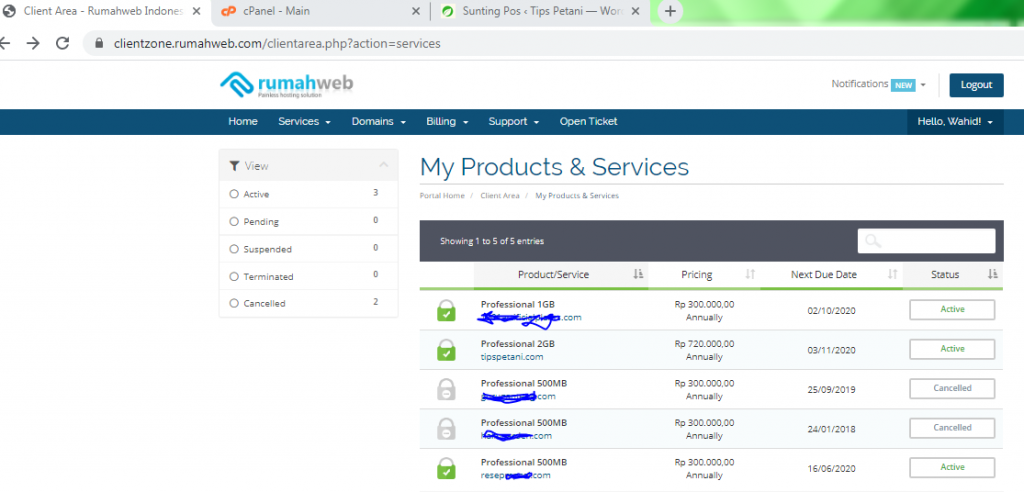1024x492 pixels.
Task: Click the Rumahweb logo
Action: [x=287, y=85]
